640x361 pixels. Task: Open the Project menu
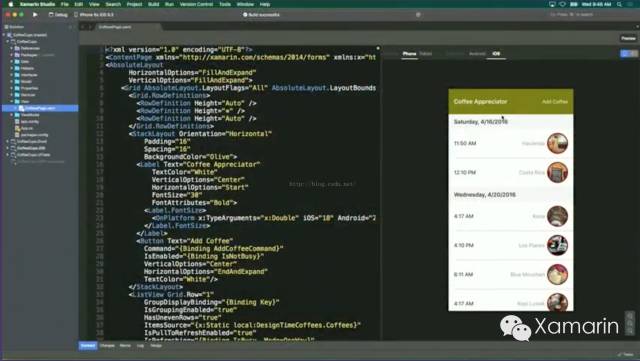tap(134, 4)
